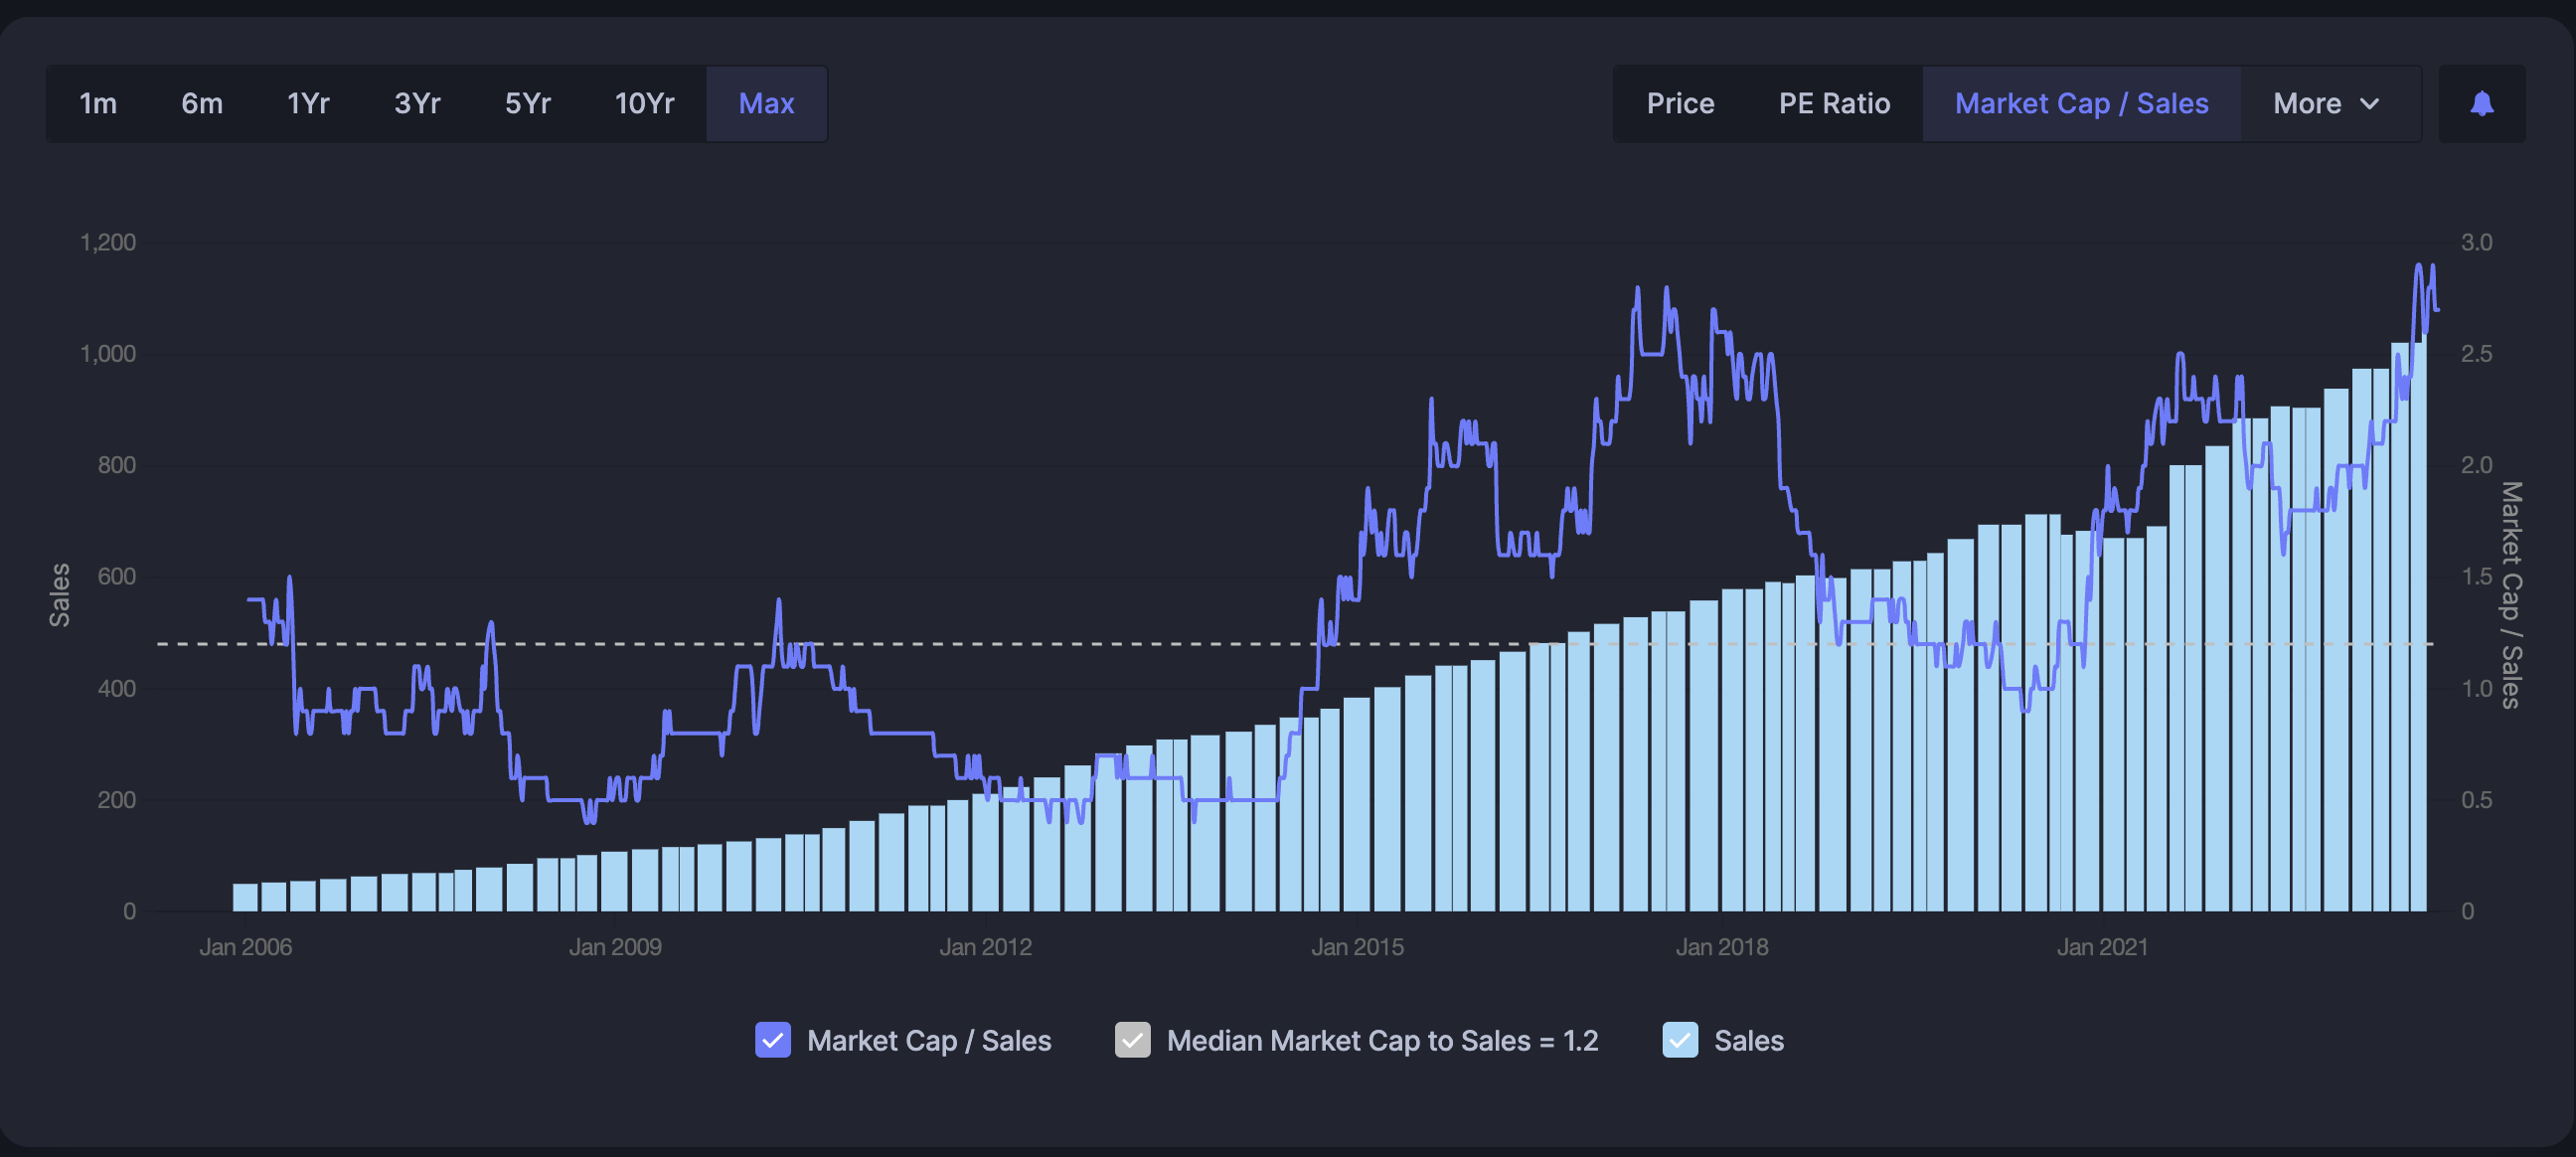Toggle the Sales bars checkbox
The width and height of the screenshot is (2576, 1157).
(1680, 1040)
